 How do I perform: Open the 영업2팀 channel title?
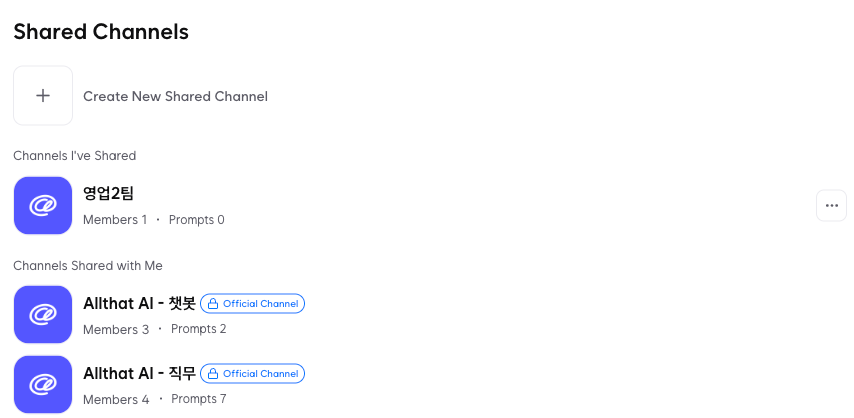pos(108,193)
